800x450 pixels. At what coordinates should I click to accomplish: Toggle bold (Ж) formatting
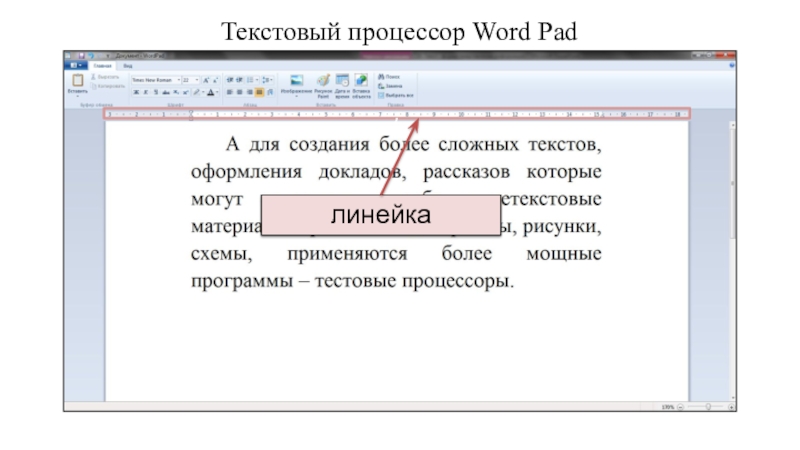136,92
